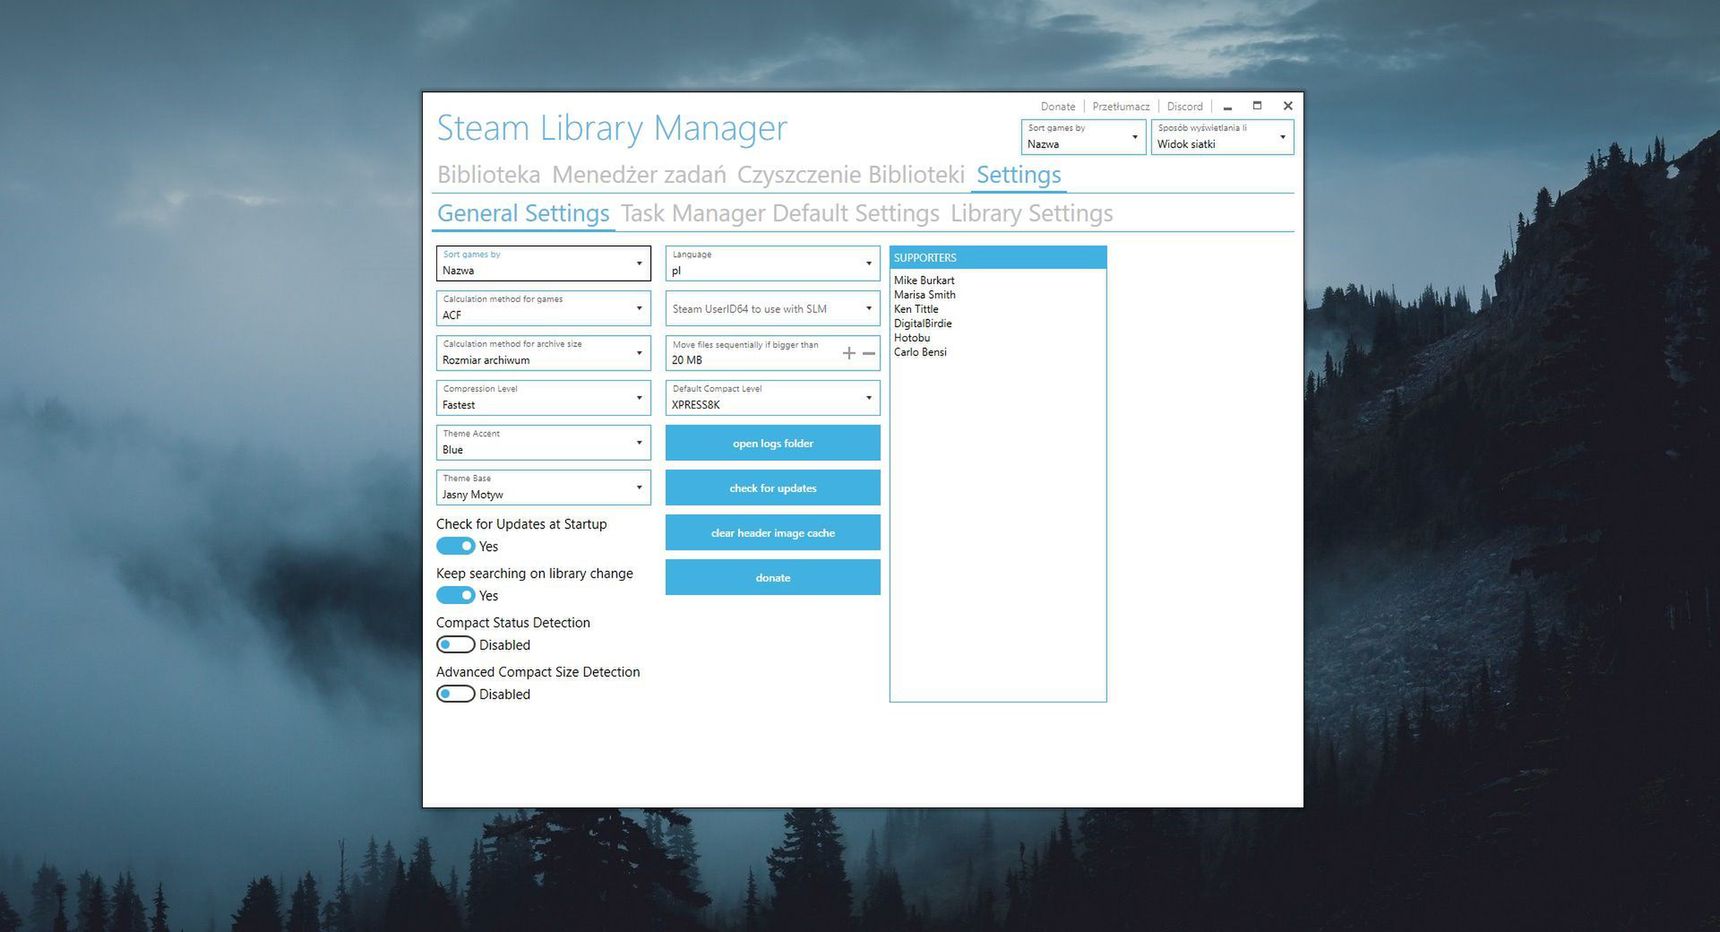Select supporter Hotobu
The image size is (1720, 932).
coord(912,338)
